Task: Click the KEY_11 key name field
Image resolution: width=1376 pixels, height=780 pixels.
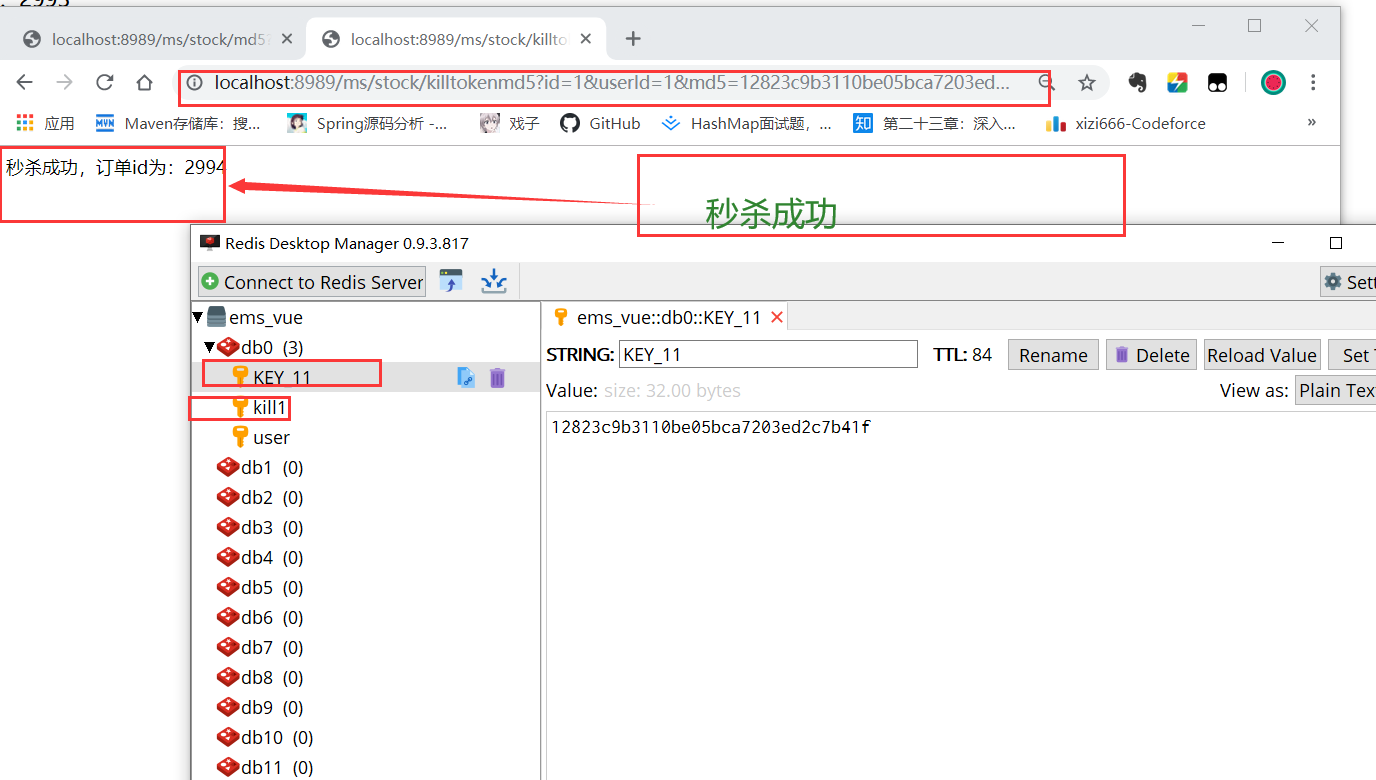Action: [767, 354]
